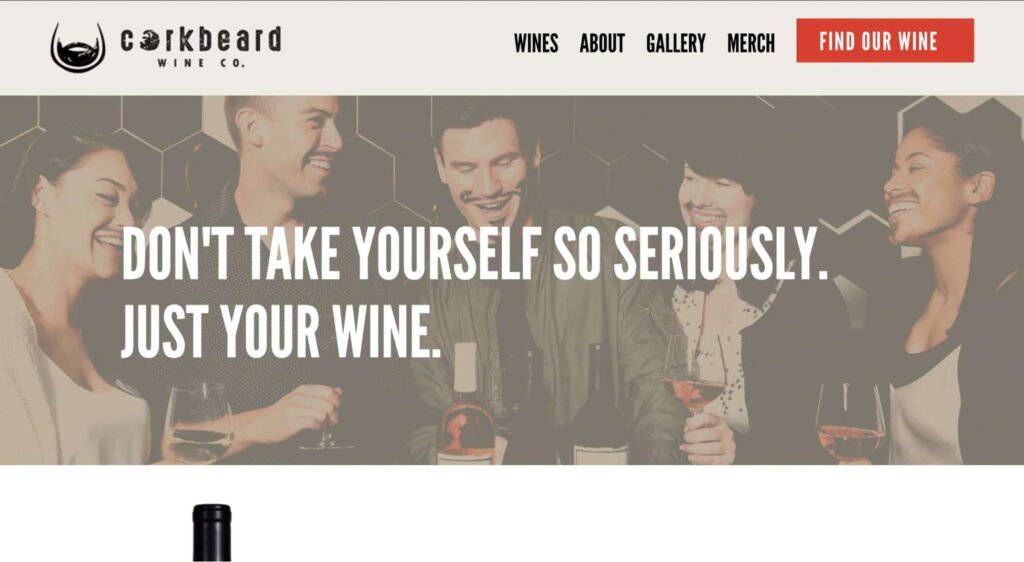
Task: Click the red FIND OUR WINE button
Action: 885,40
